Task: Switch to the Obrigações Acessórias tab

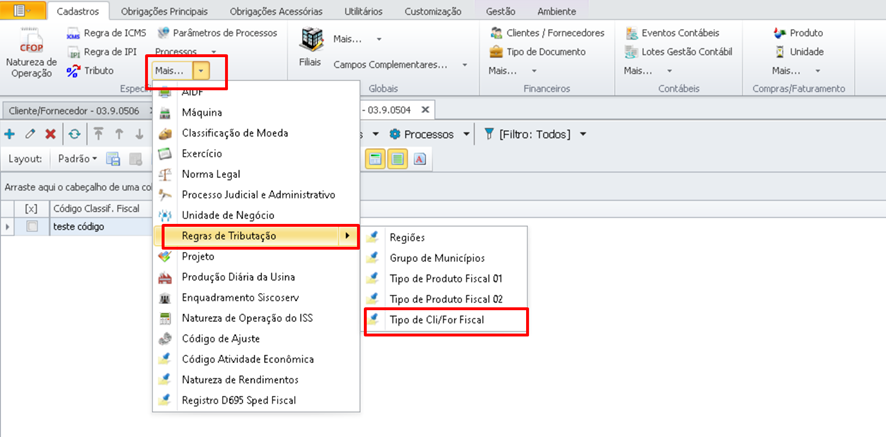Action: pos(276,11)
